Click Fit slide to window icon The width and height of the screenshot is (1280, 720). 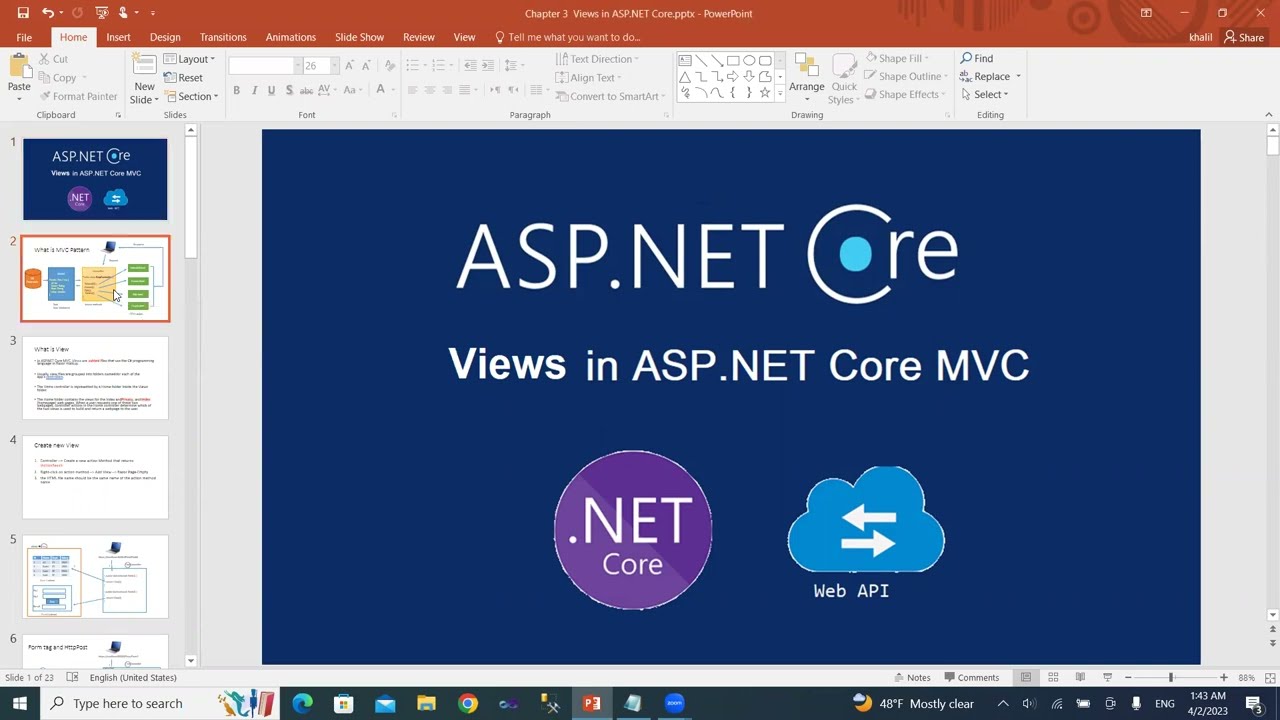tap(1269, 677)
